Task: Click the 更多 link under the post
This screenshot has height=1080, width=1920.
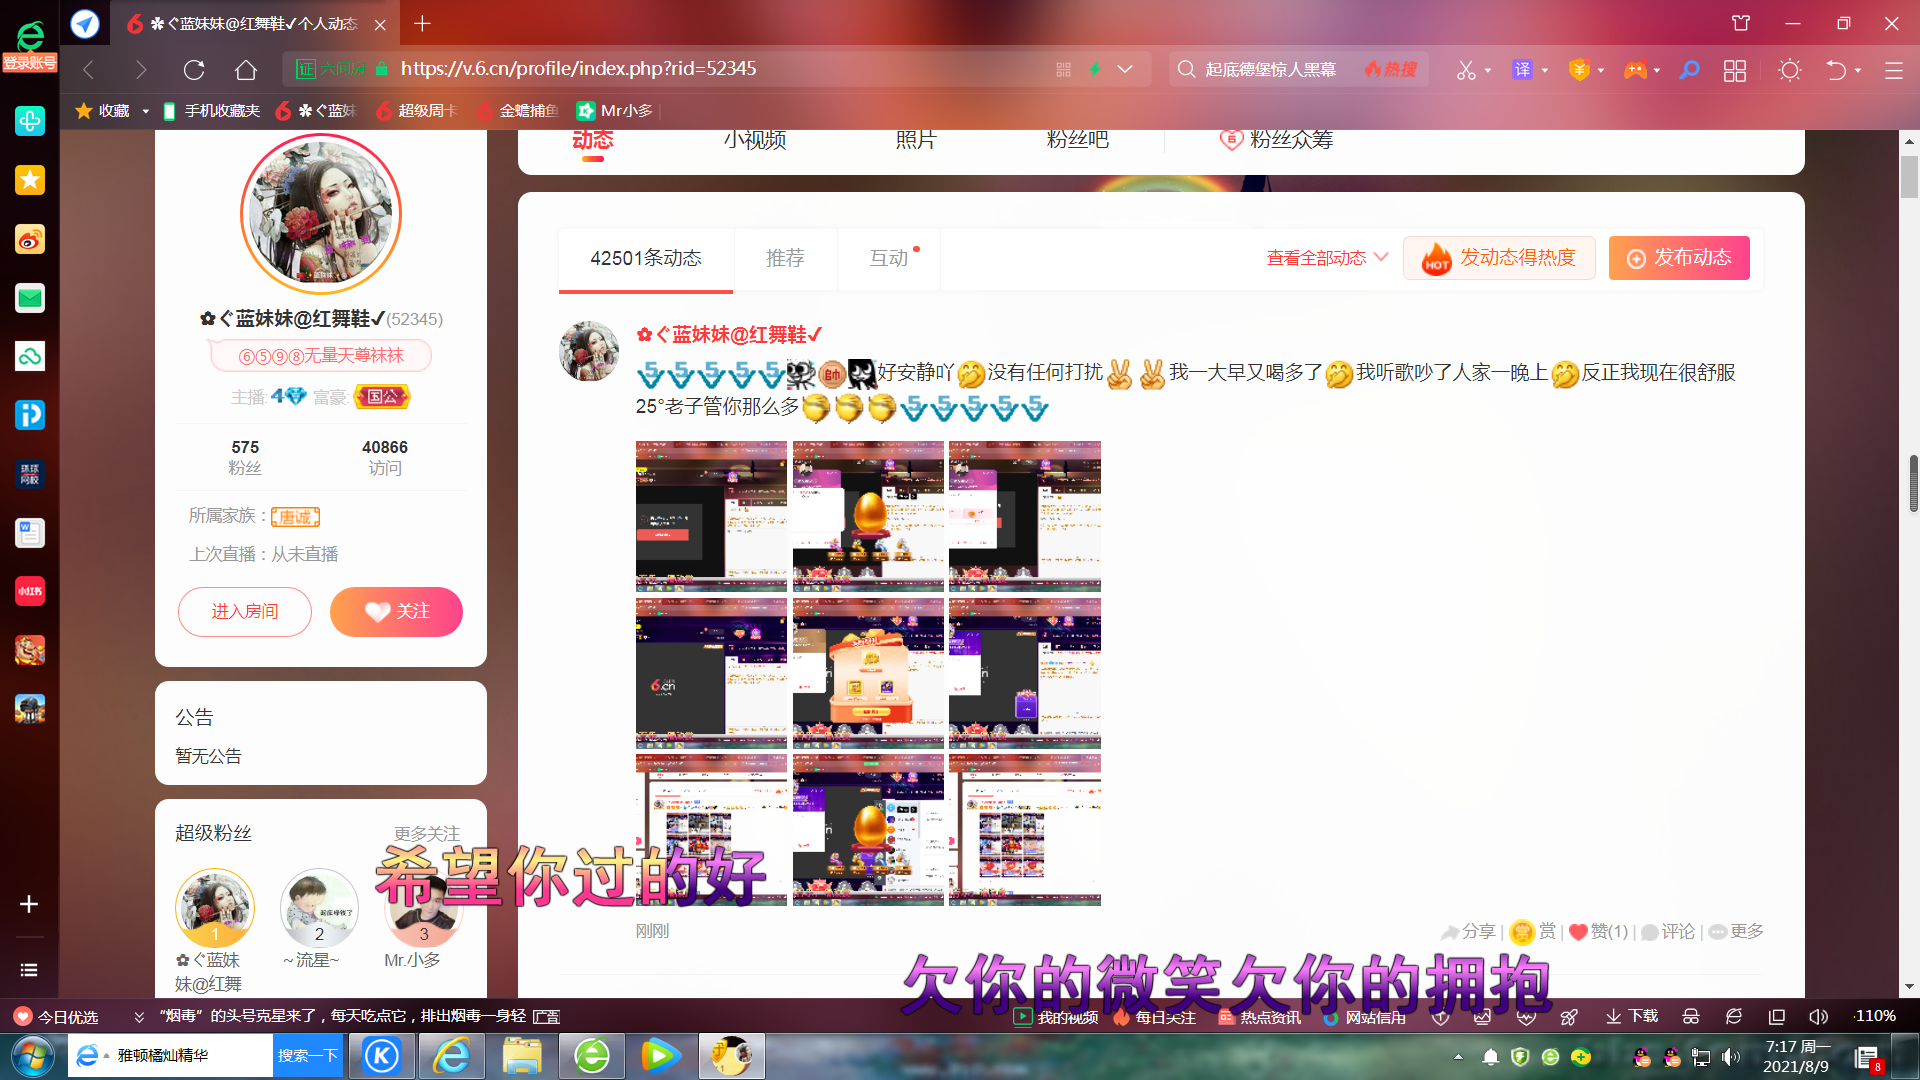Action: coord(1736,932)
